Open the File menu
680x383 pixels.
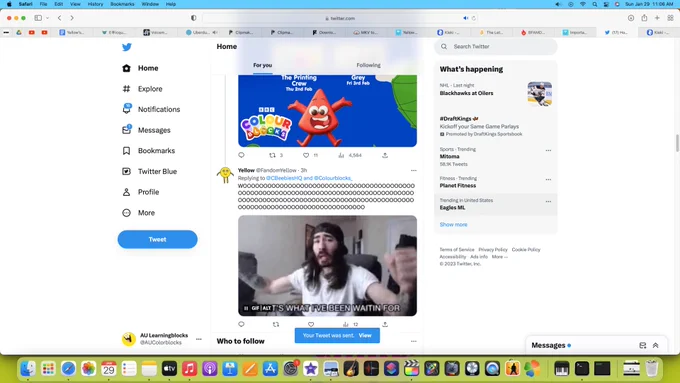pyautogui.click(x=43, y=4)
